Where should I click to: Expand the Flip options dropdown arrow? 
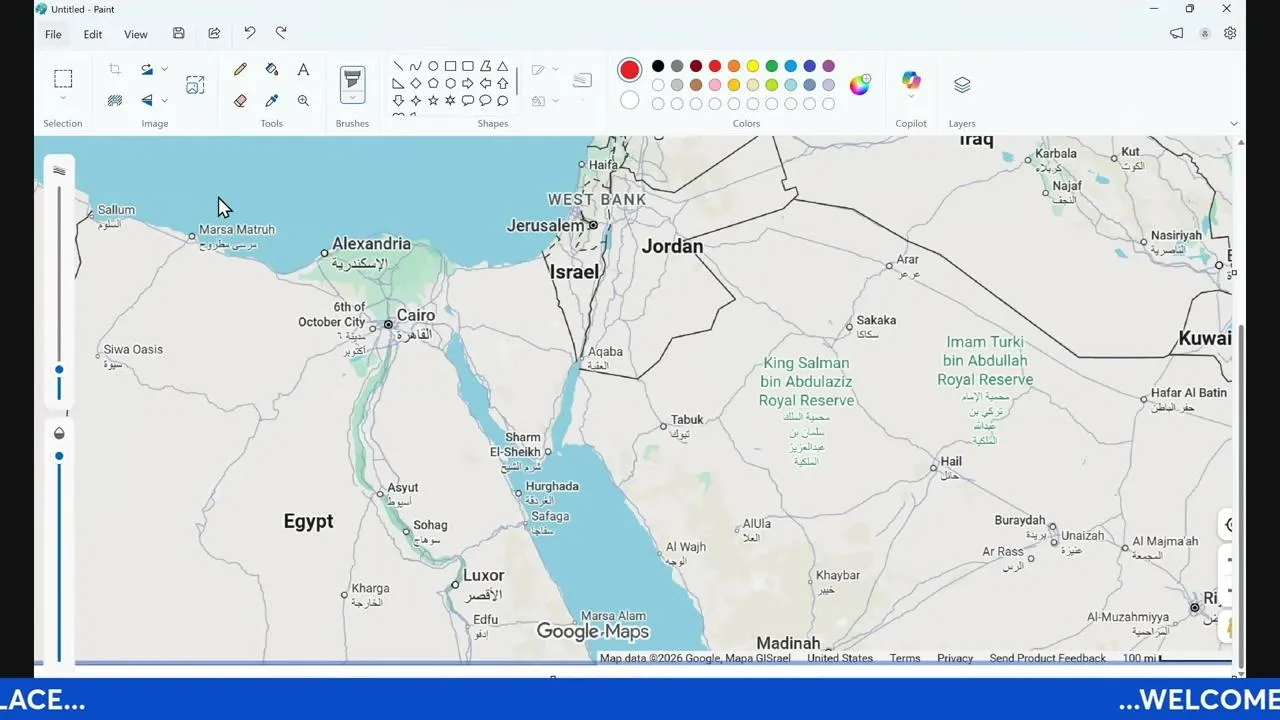pos(164,101)
